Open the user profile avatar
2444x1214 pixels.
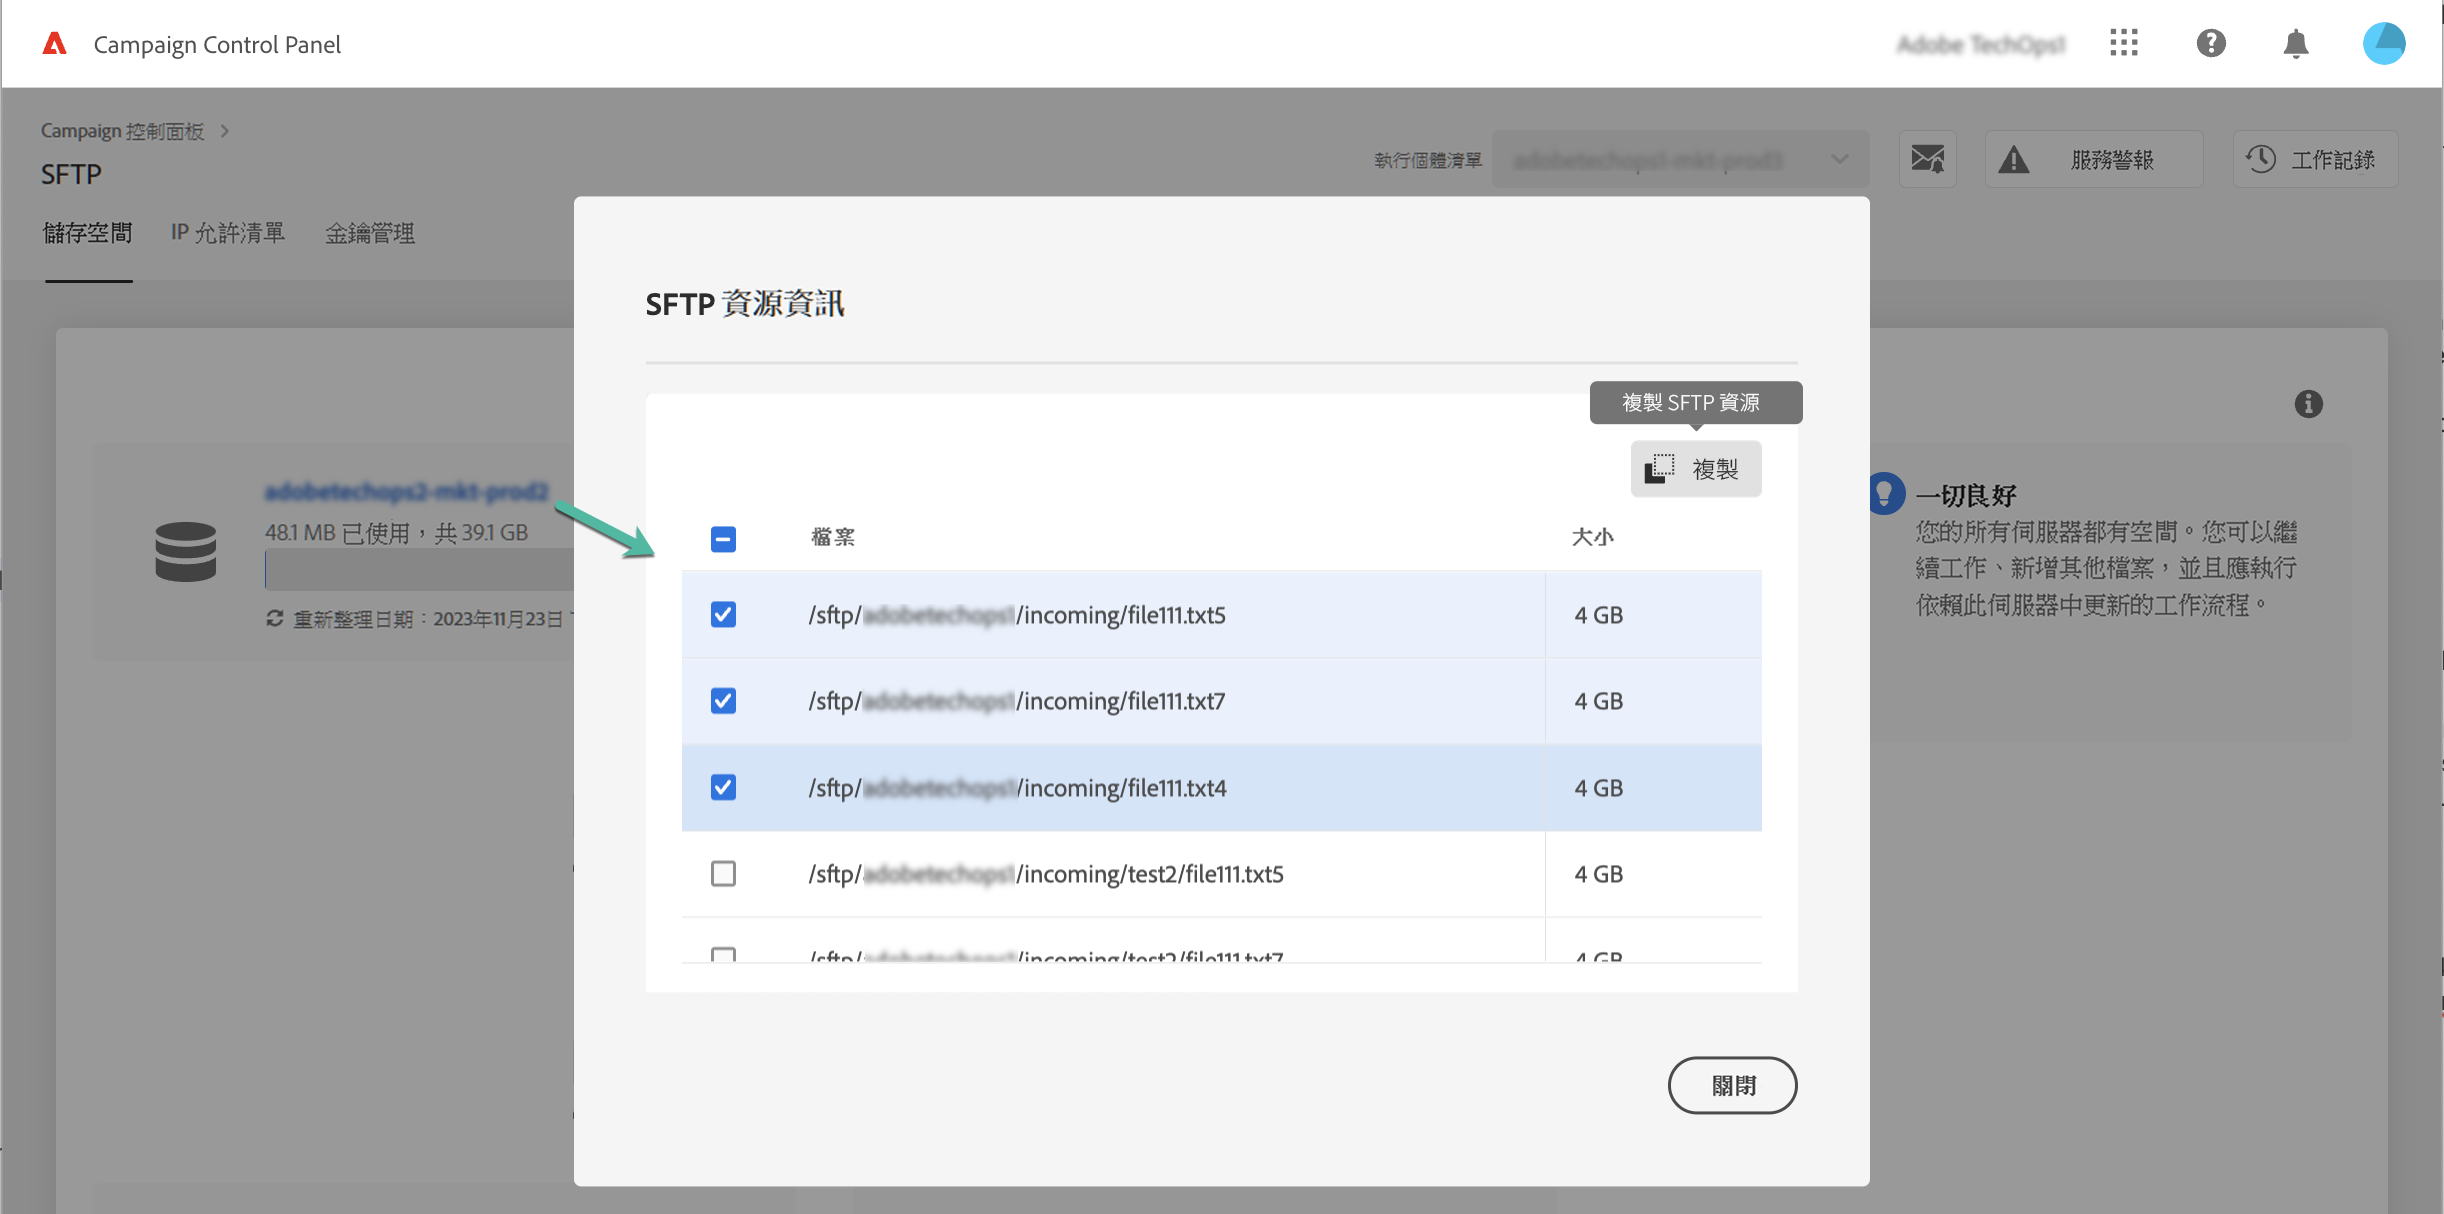point(2383,43)
